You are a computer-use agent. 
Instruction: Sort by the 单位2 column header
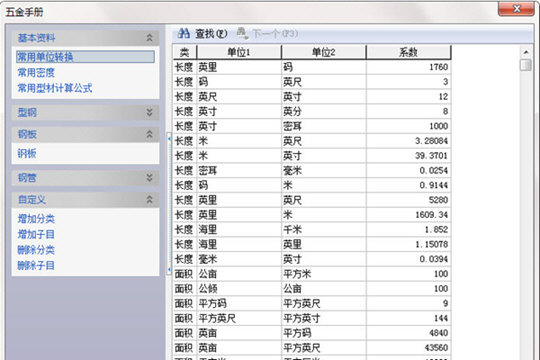(x=324, y=52)
